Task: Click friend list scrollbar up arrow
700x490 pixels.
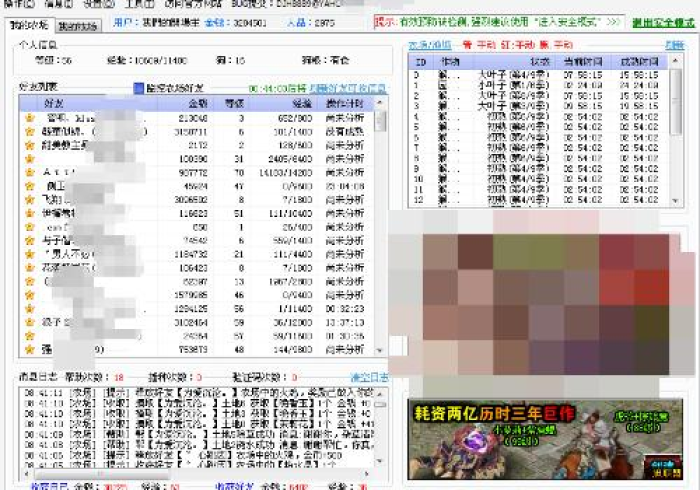Action: (380, 103)
